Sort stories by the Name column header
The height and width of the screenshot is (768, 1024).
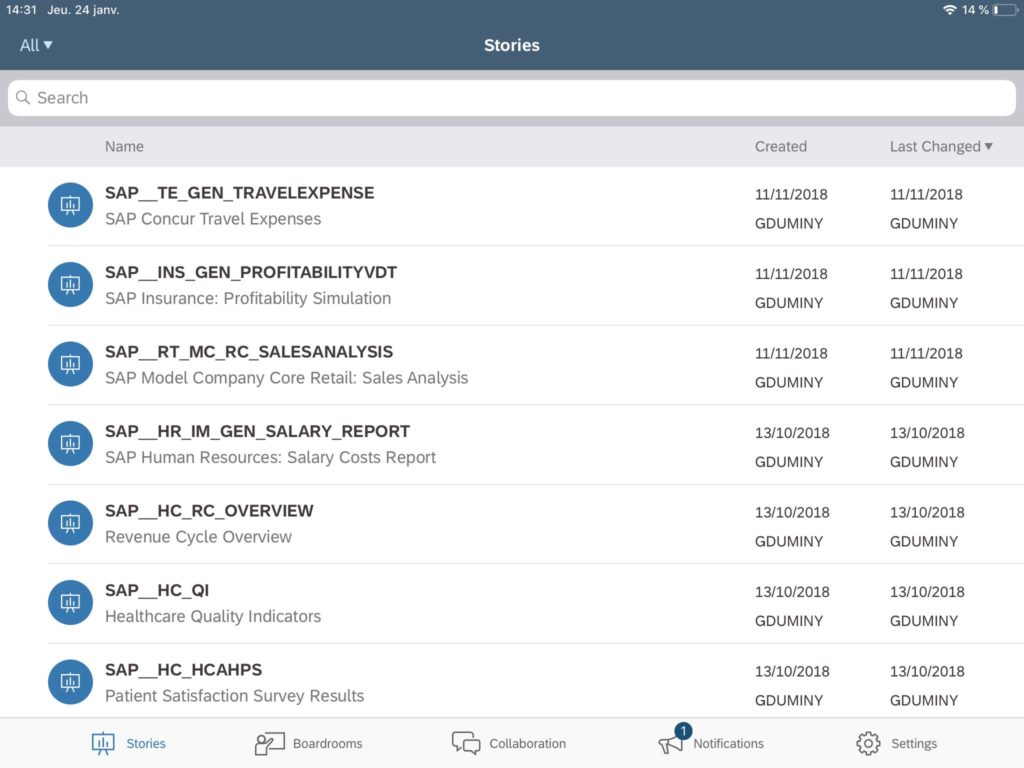[x=124, y=146]
